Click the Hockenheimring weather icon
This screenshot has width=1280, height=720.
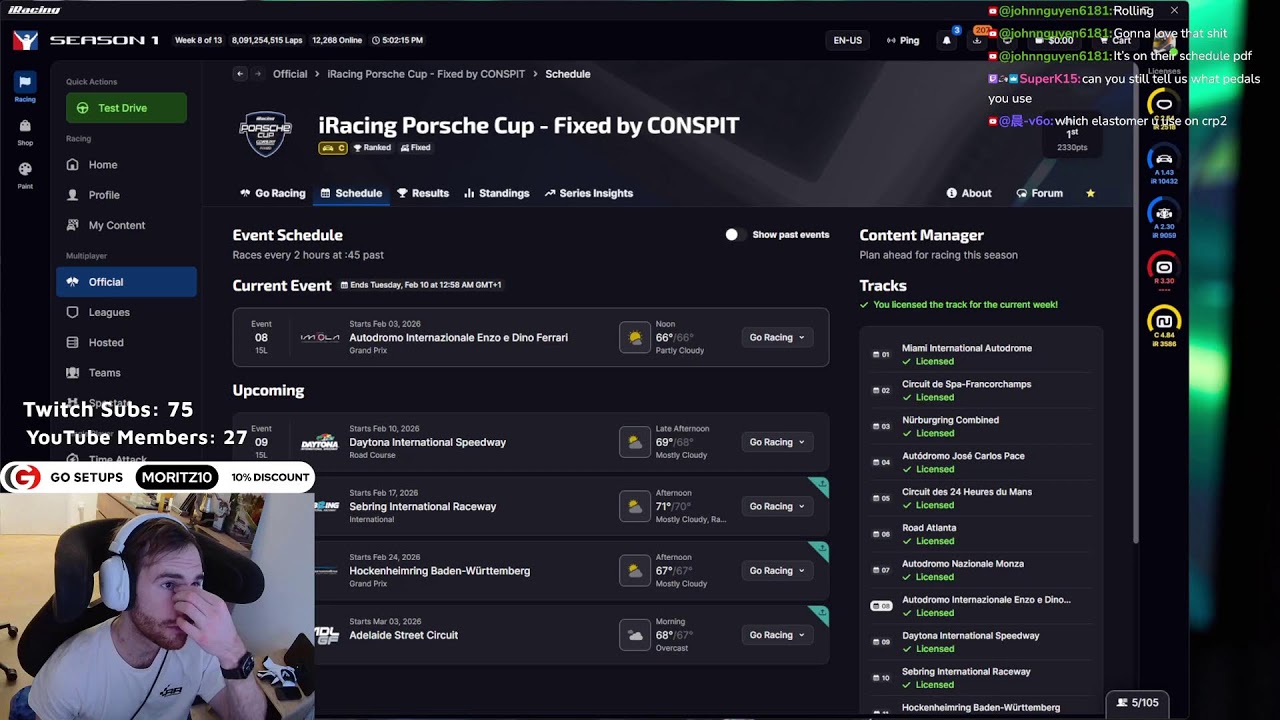(635, 571)
